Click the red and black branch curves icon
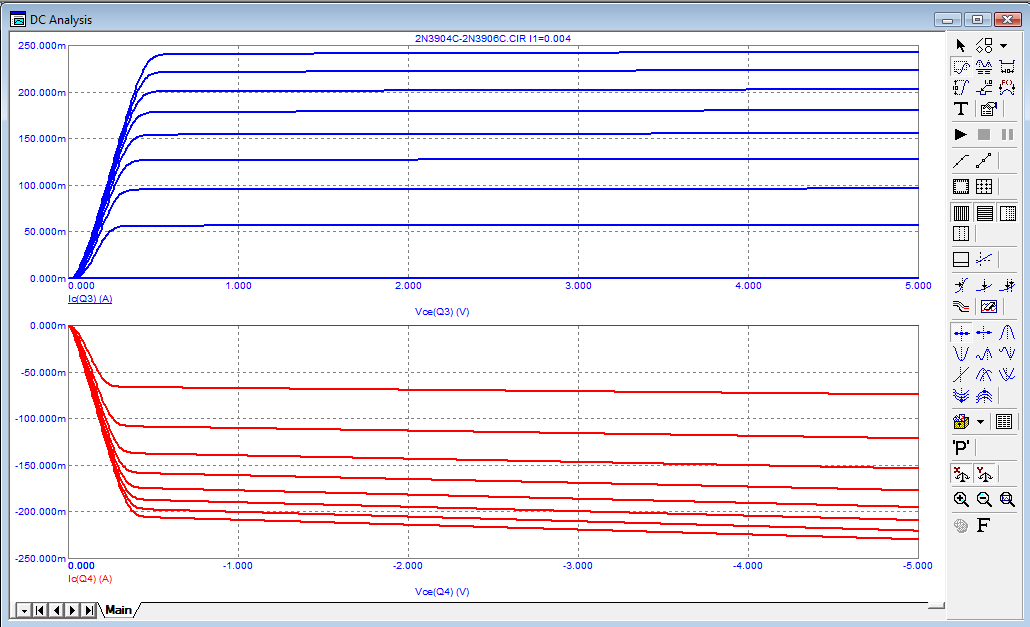 pyautogui.click(x=961, y=307)
